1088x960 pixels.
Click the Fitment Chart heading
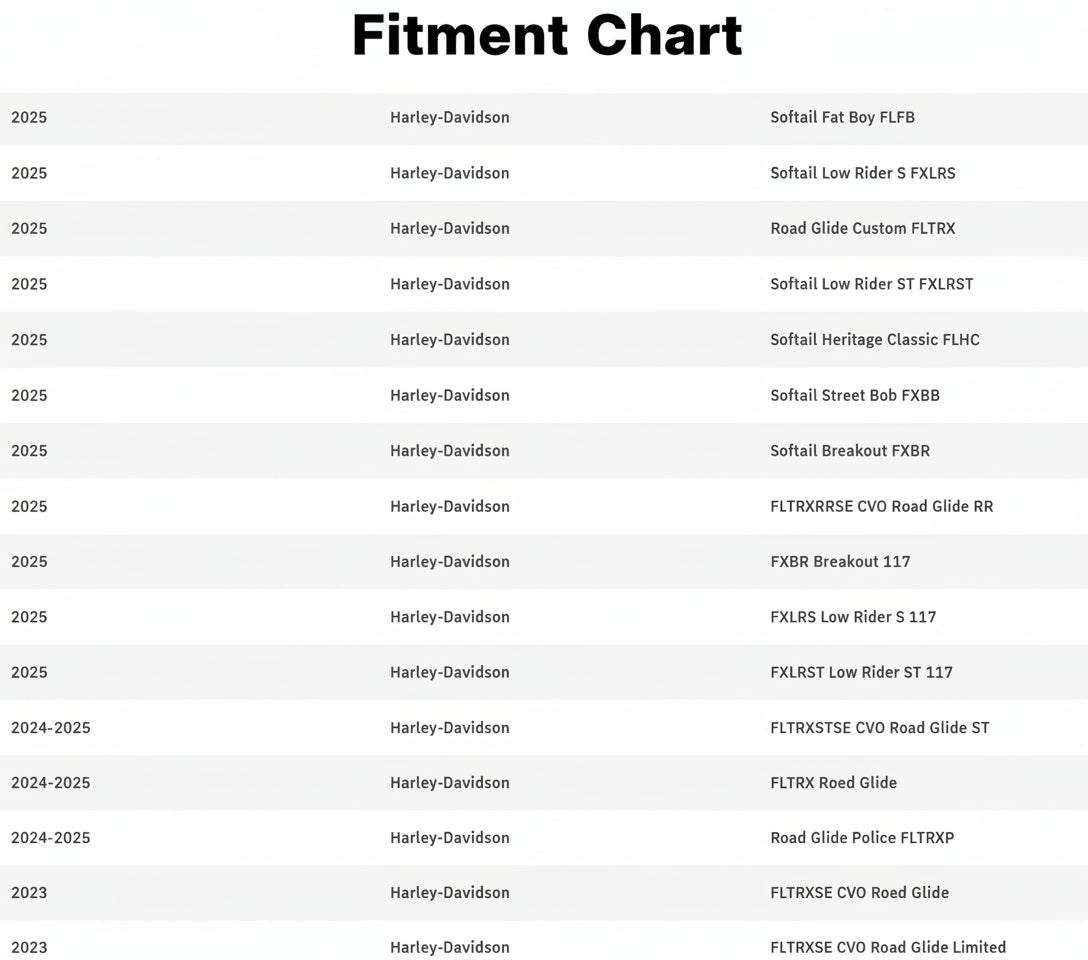(547, 36)
